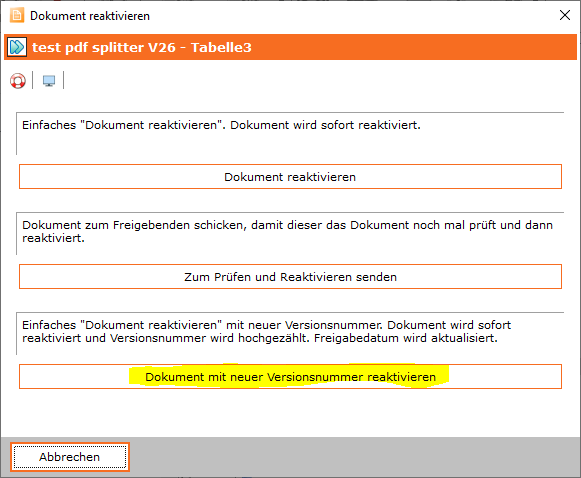The height and width of the screenshot is (478, 581).
Task: Click the "Dokument reaktivieren" button
Action: pos(290,177)
